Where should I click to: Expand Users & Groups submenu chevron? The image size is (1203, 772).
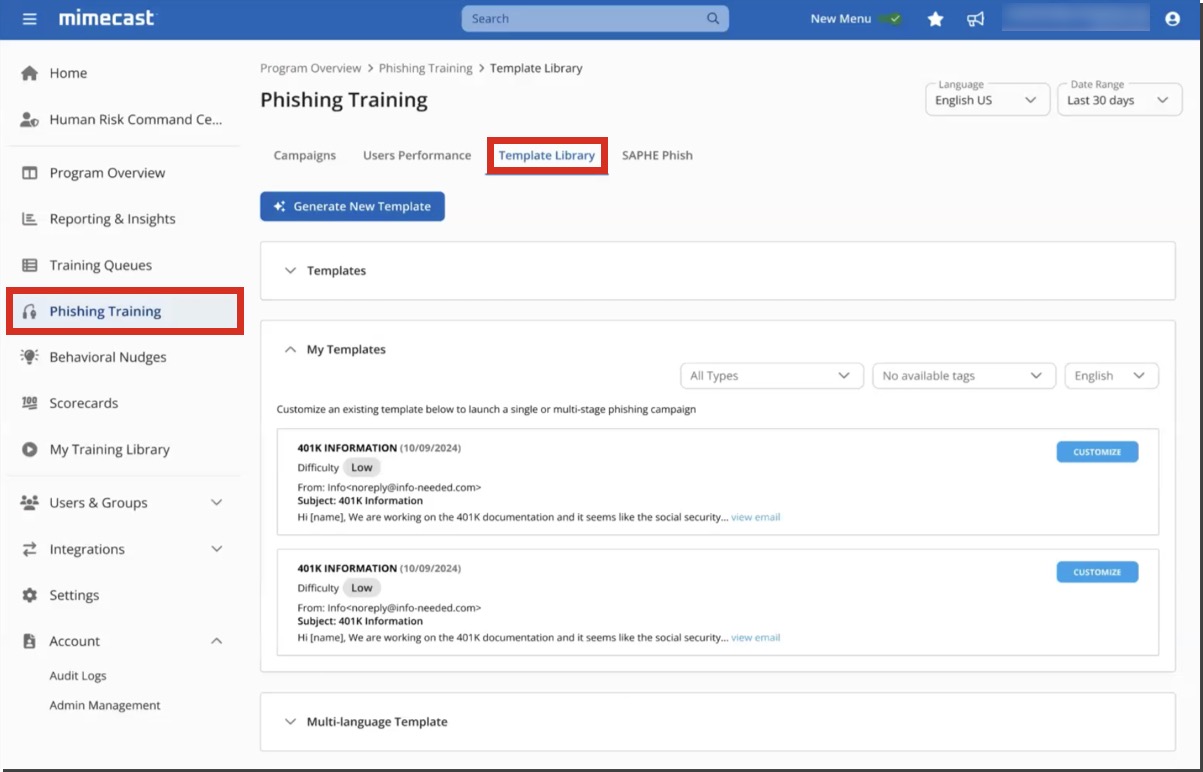pos(216,503)
